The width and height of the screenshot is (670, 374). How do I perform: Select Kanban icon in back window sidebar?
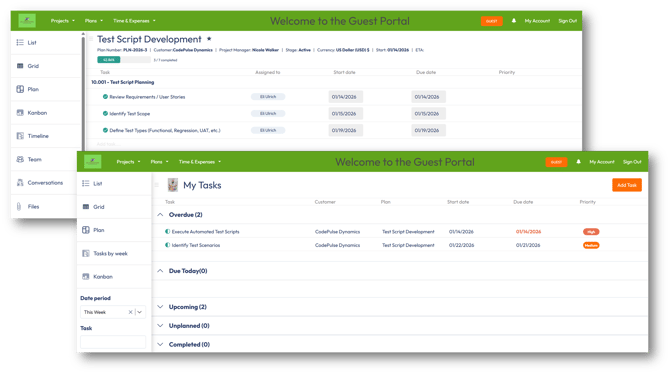pyautogui.click(x=20, y=113)
